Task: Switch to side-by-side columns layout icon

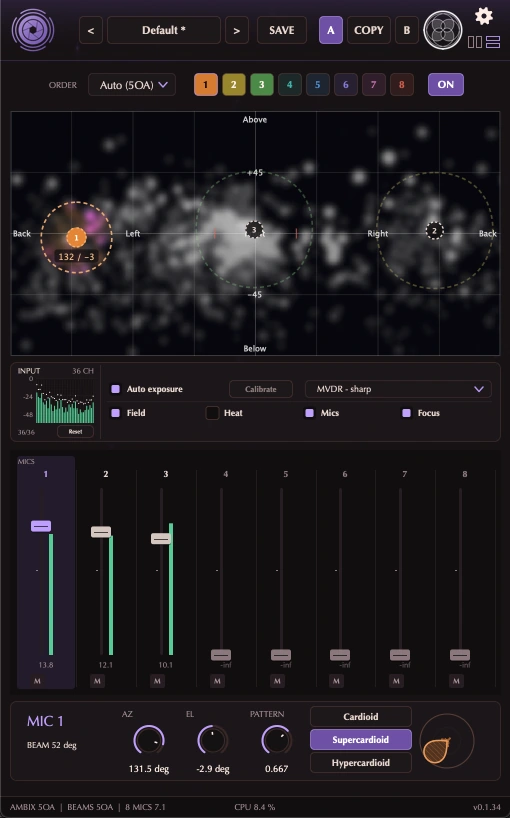Action: point(475,42)
